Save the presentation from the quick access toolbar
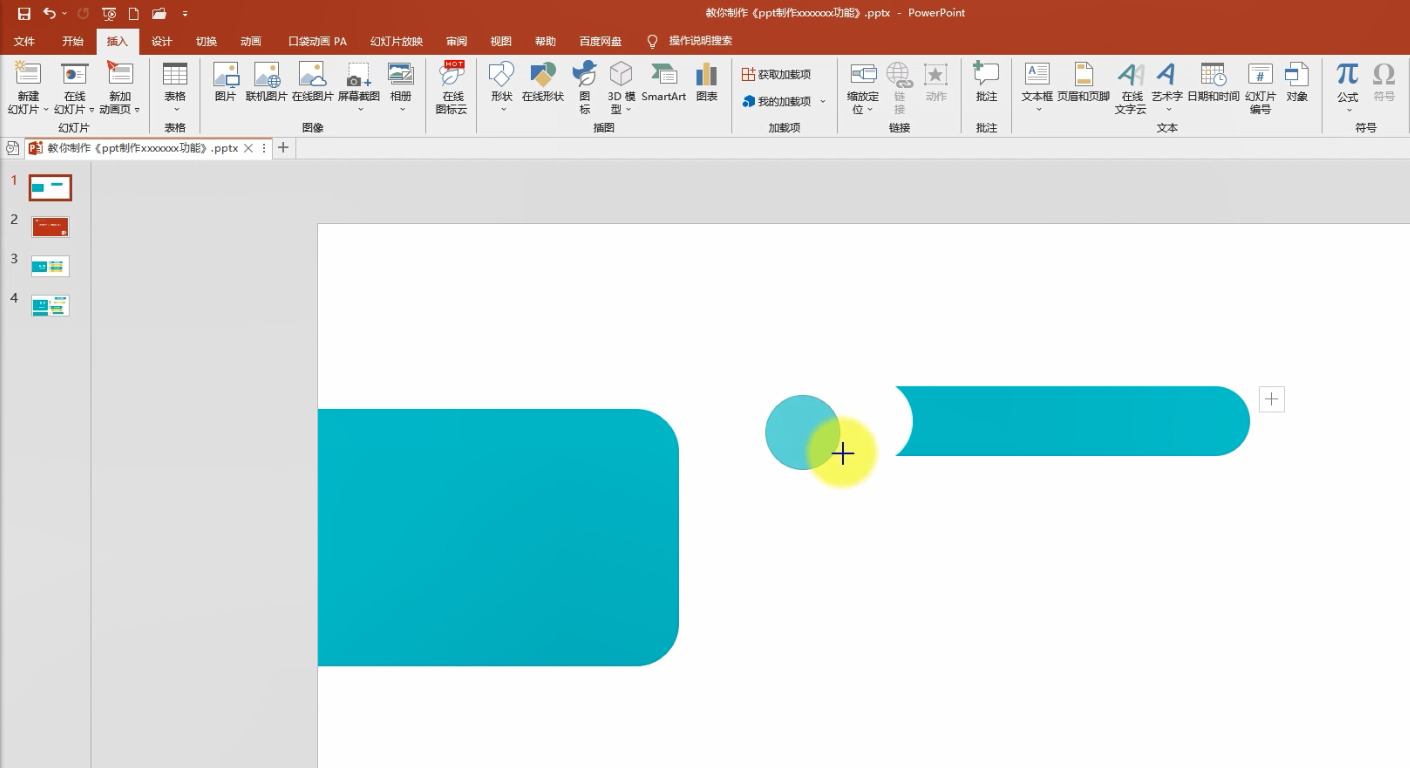The height and width of the screenshot is (768, 1410). pos(24,13)
